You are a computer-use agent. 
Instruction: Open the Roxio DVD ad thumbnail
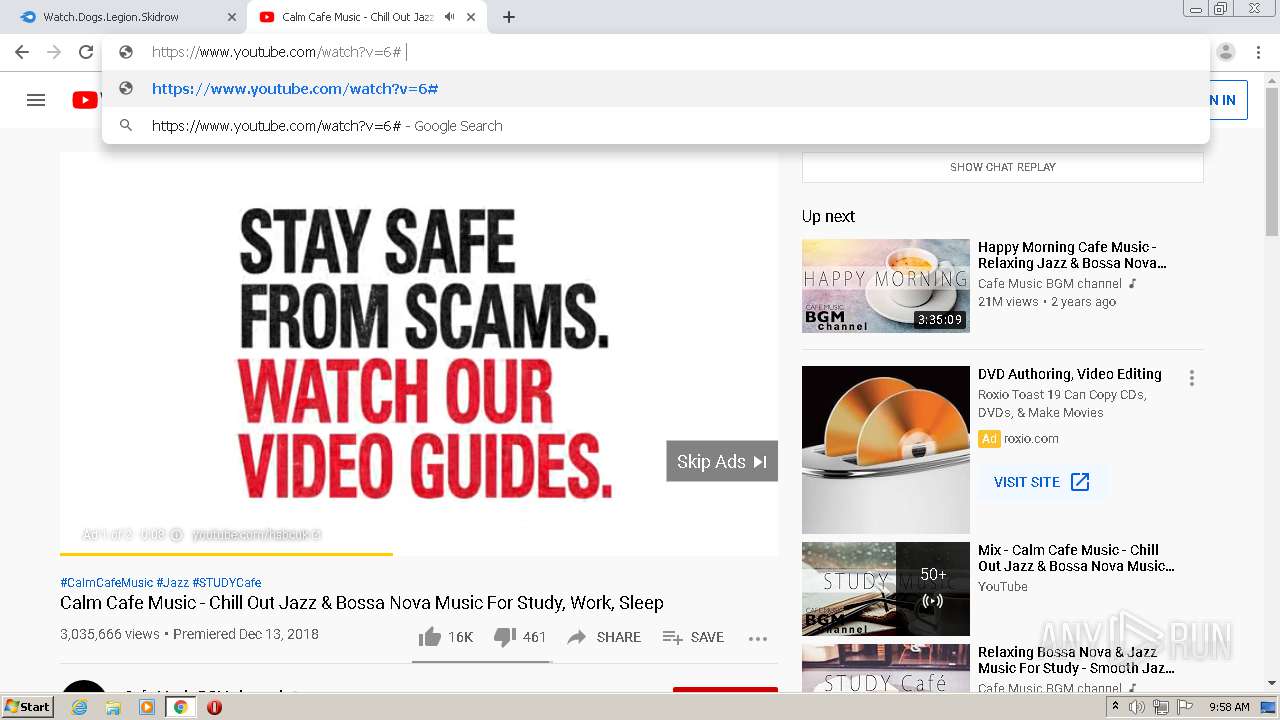click(886, 450)
